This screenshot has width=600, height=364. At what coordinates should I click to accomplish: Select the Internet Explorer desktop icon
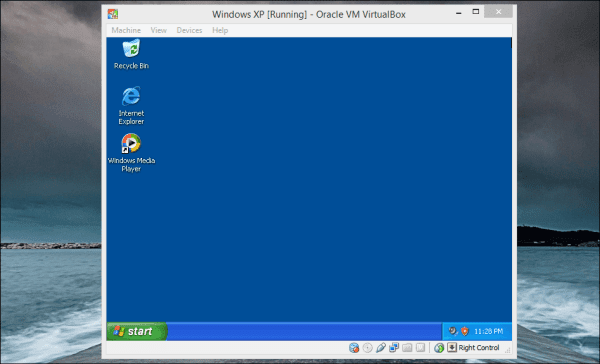click(131, 105)
